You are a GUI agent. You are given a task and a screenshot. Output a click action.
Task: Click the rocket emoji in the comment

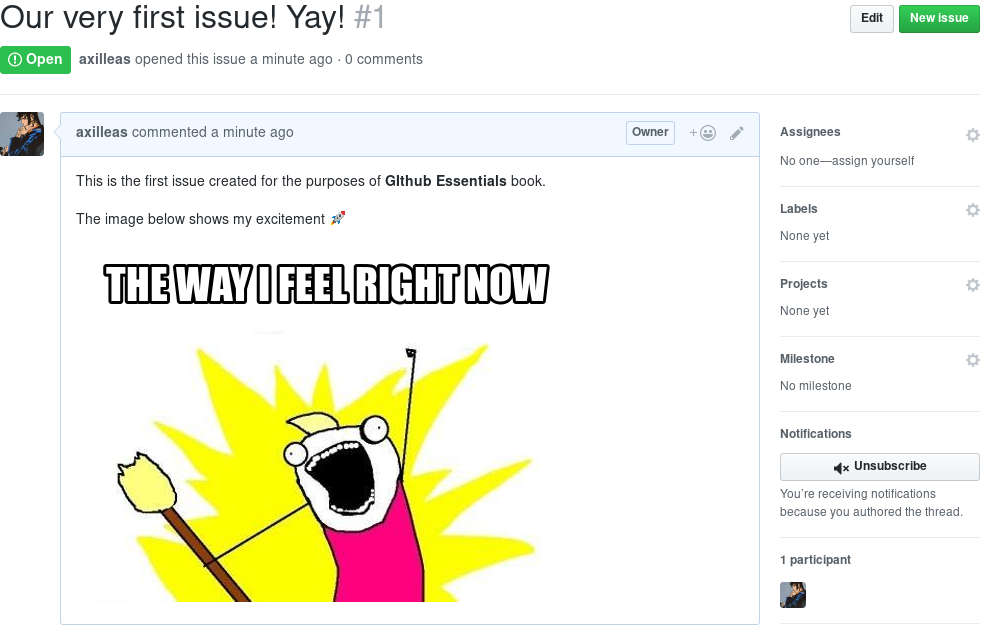click(337, 218)
